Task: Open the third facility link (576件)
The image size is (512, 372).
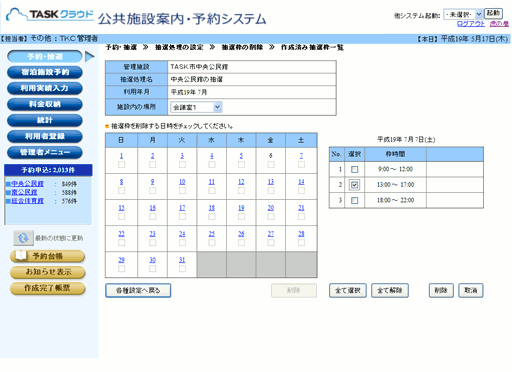Action: (x=27, y=201)
